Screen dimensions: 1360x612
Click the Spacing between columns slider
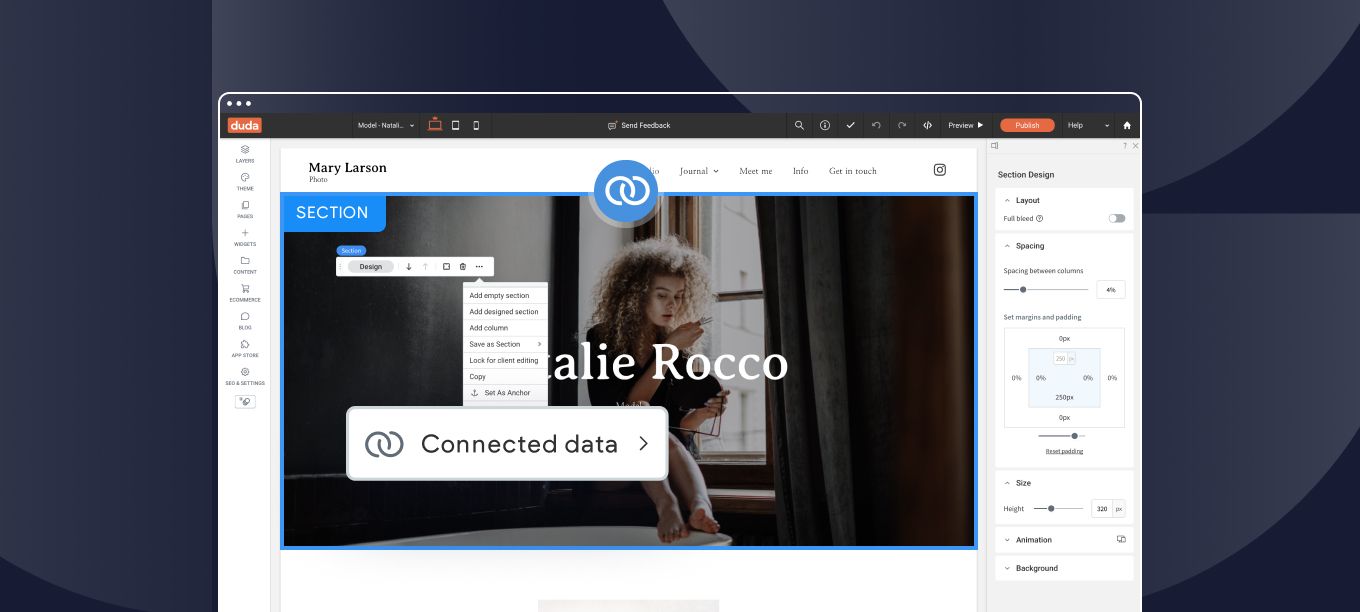click(x=1045, y=289)
